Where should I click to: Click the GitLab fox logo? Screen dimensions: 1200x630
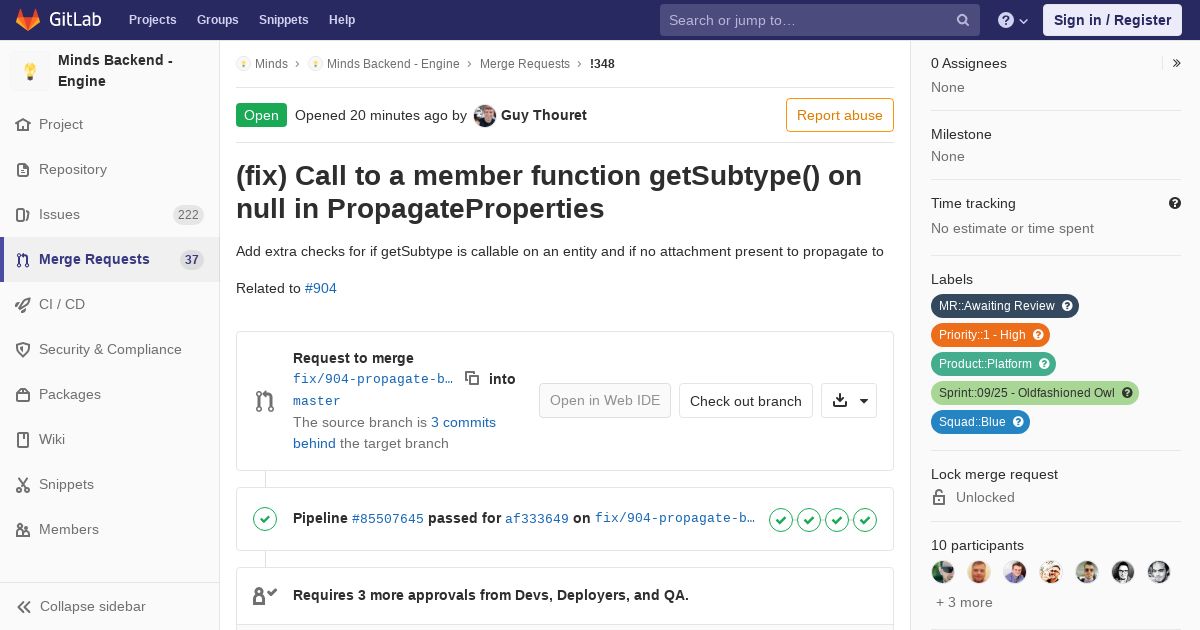click(x=27, y=19)
